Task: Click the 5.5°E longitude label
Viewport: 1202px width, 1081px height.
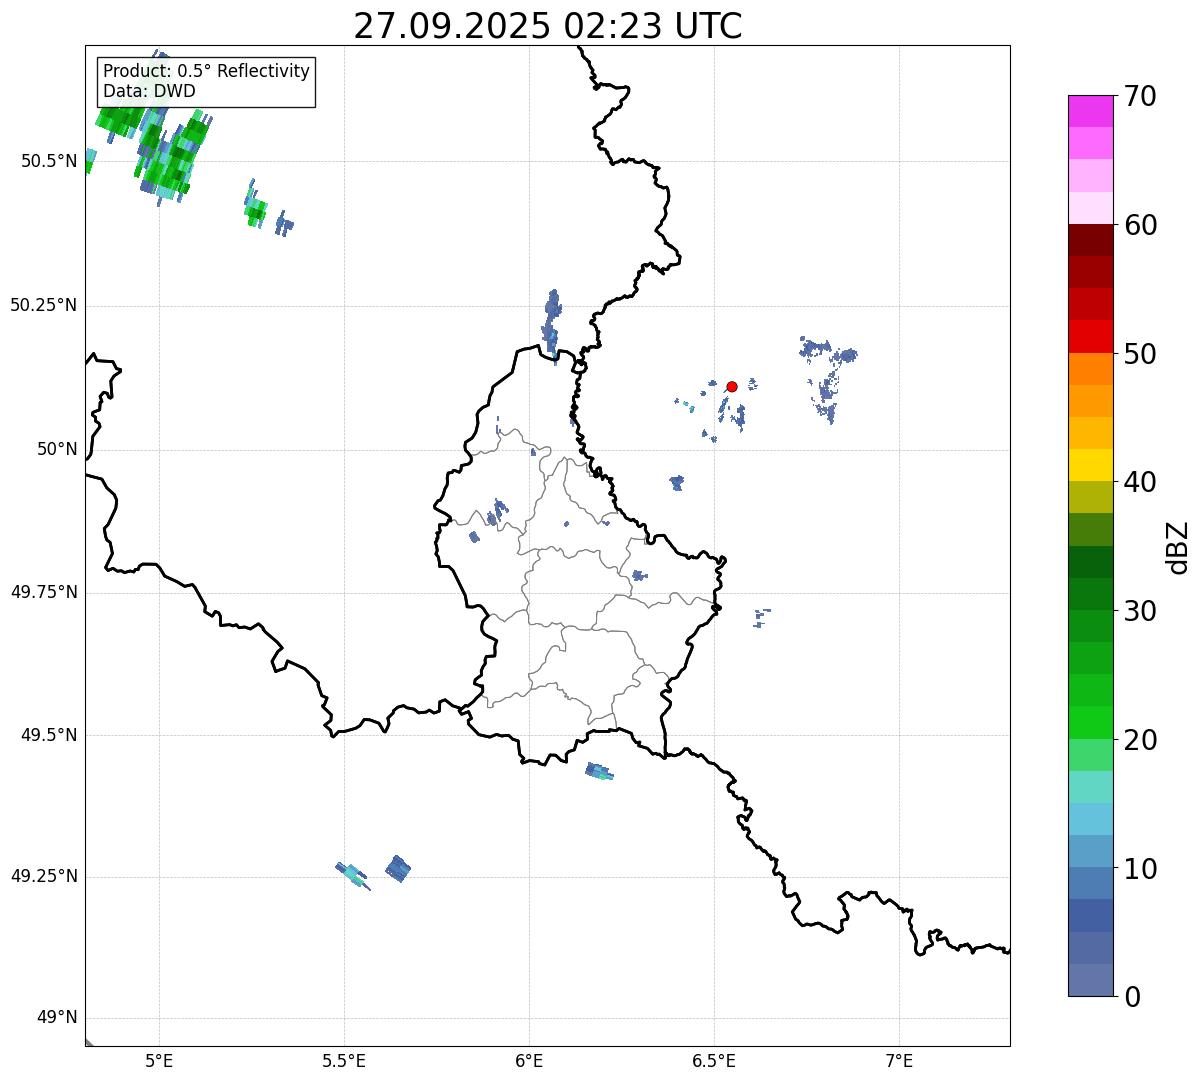Action: click(x=344, y=1060)
